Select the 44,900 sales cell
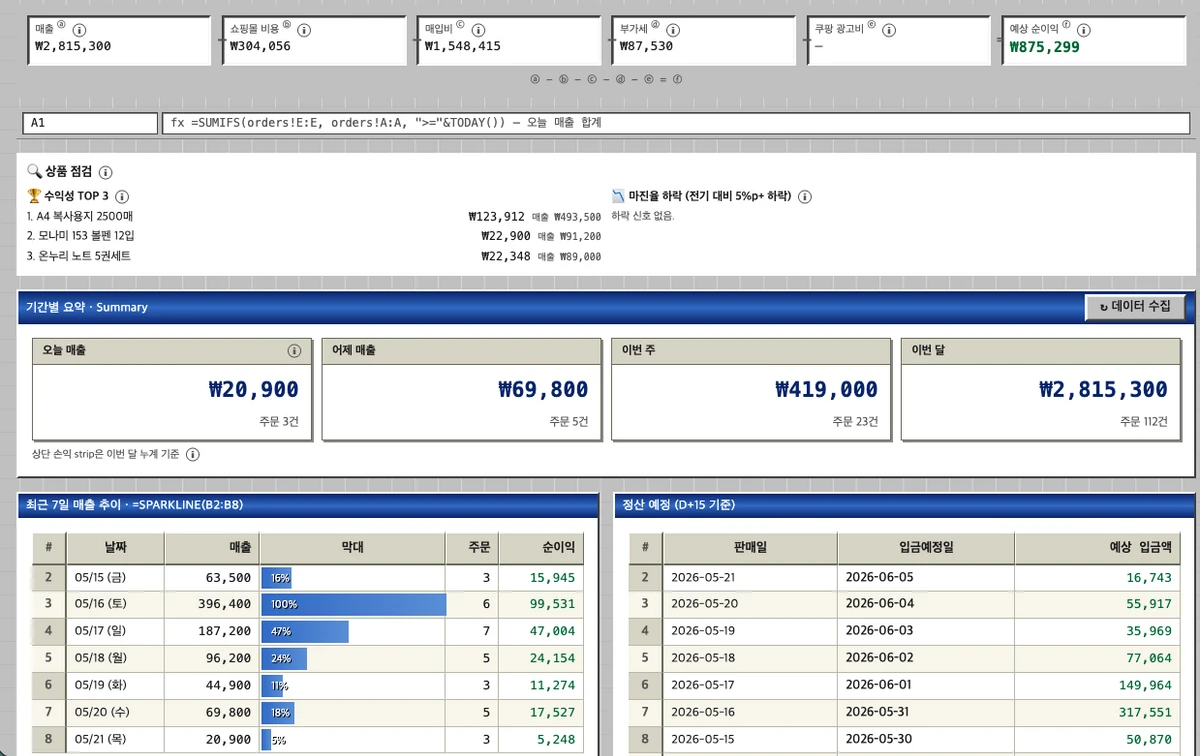The image size is (1200, 756). 211,686
